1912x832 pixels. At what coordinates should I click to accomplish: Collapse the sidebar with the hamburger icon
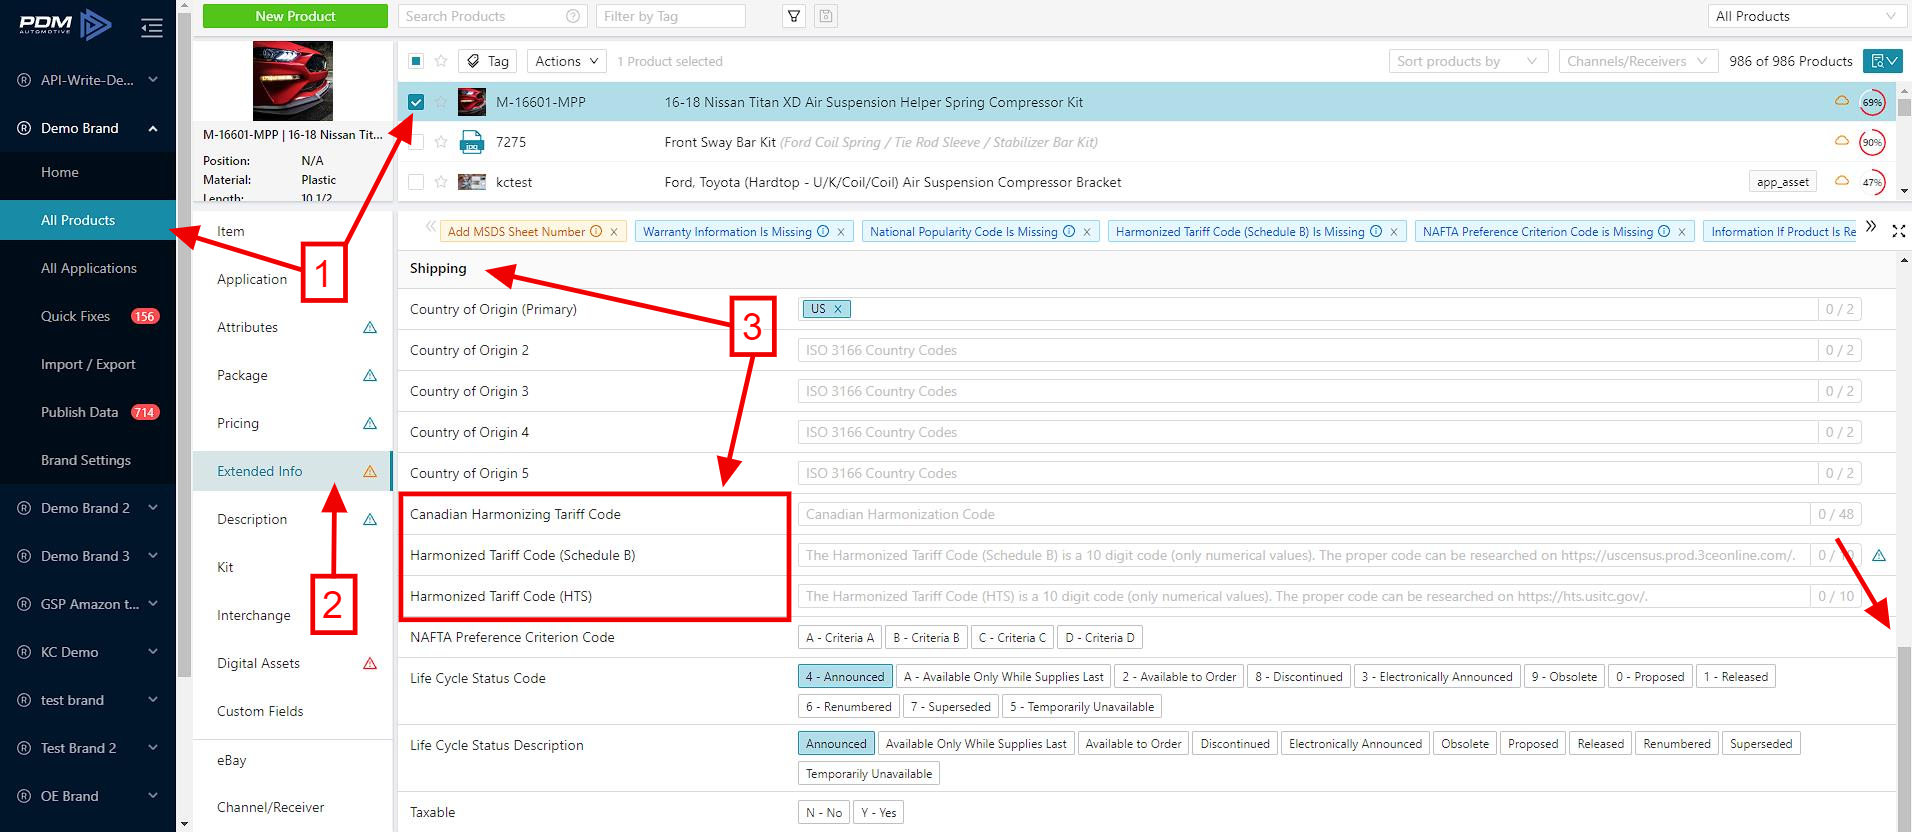click(x=152, y=28)
